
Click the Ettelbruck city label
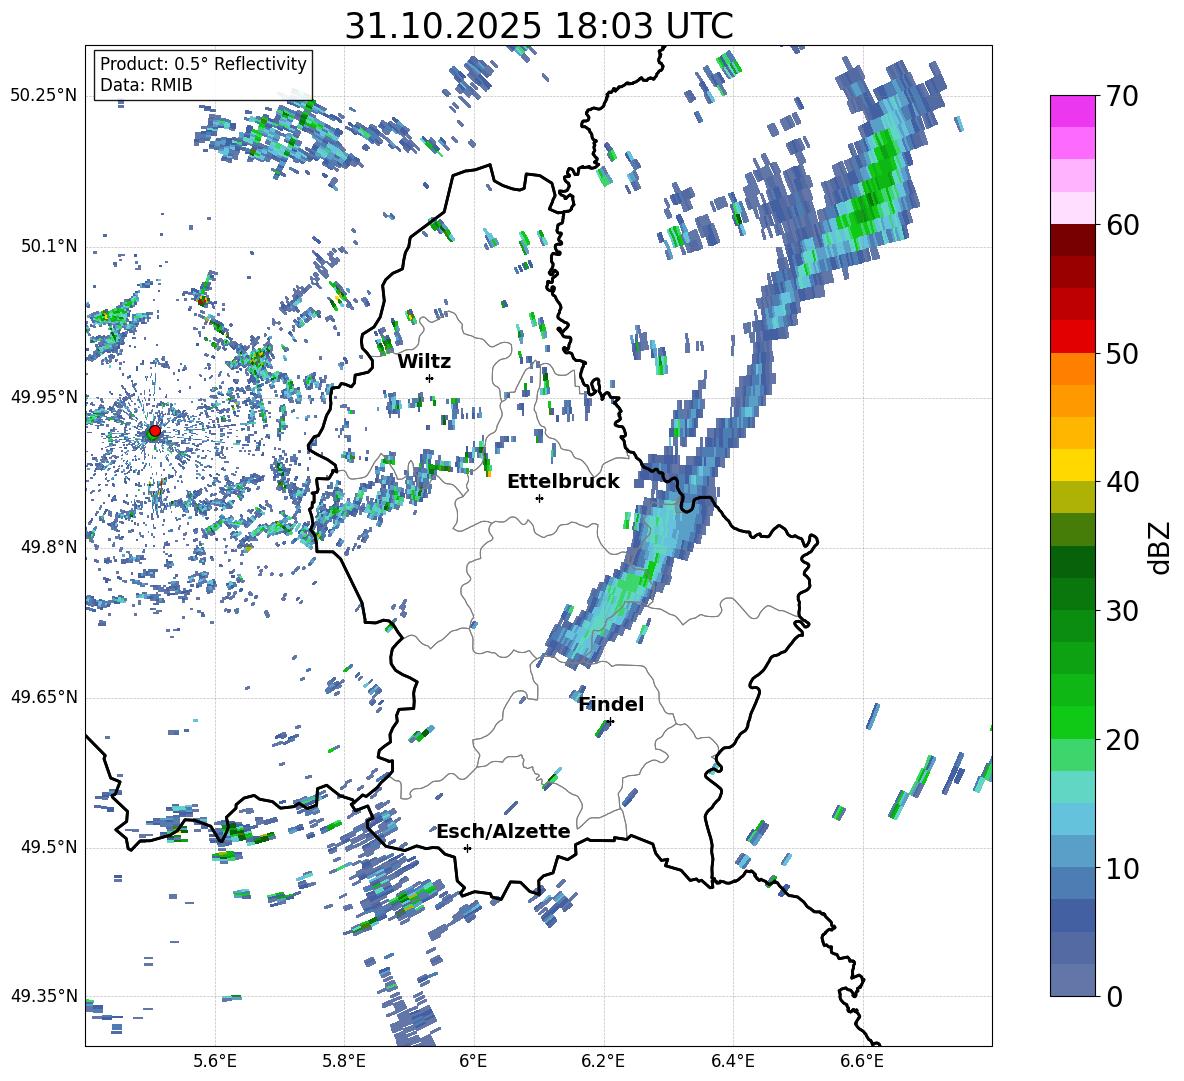tap(563, 482)
